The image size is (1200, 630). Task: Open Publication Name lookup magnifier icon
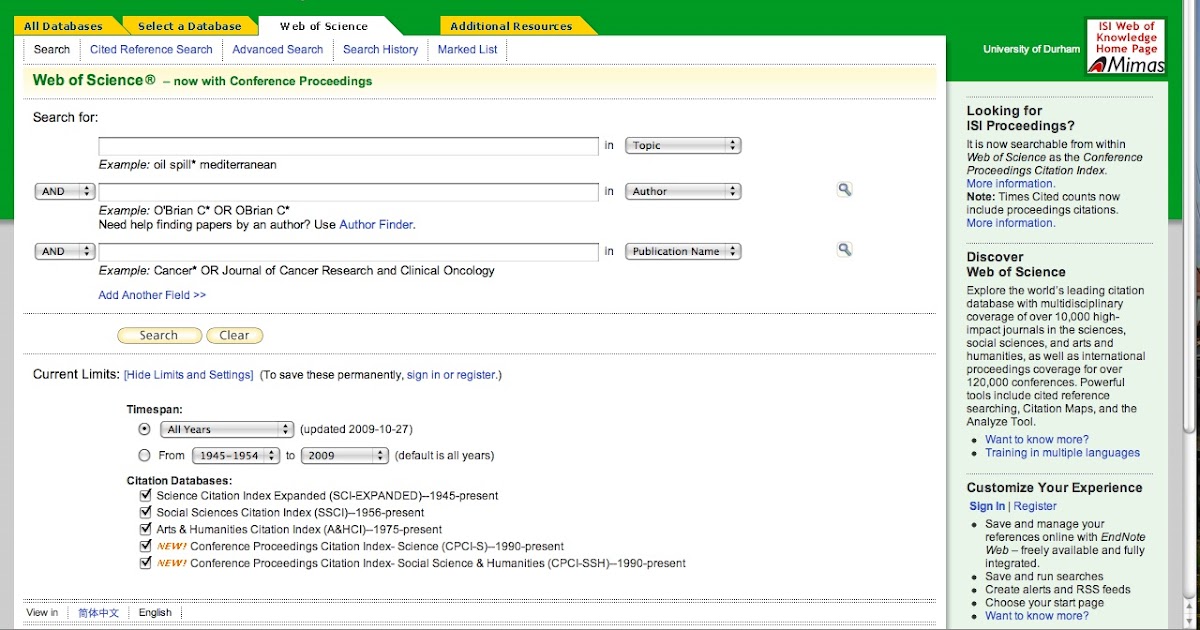pos(845,250)
